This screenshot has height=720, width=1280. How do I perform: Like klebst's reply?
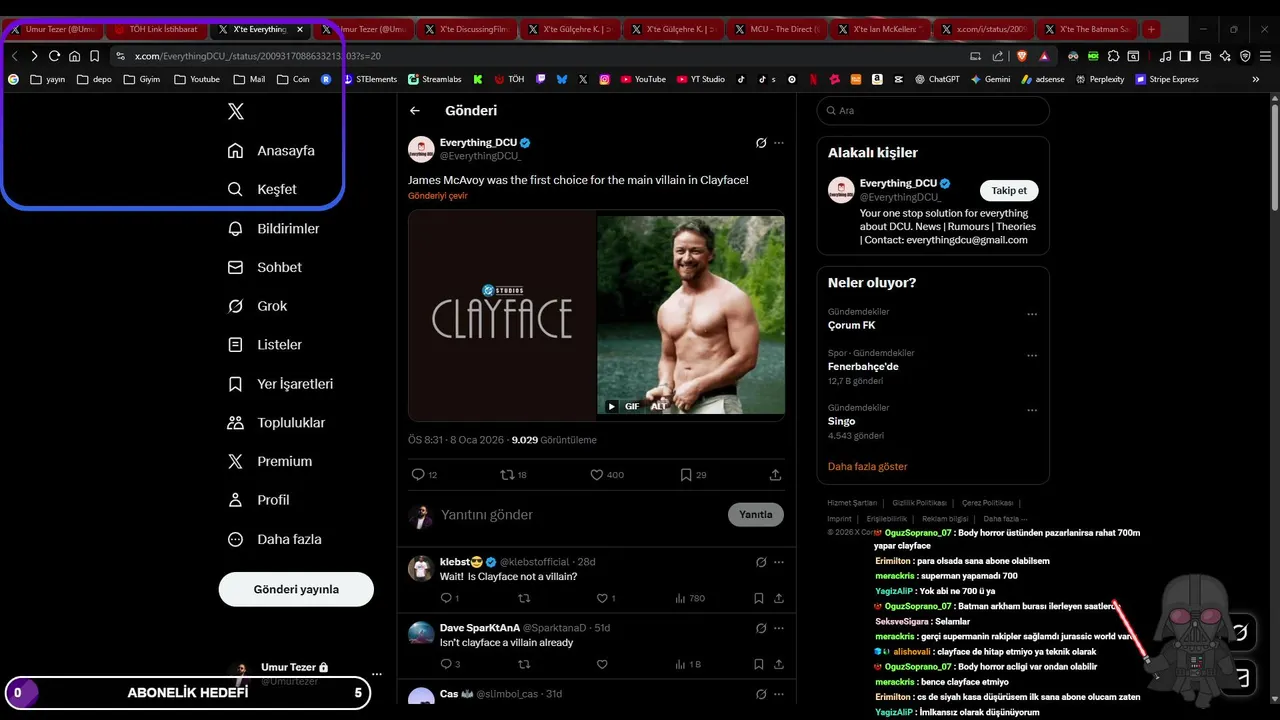coord(602,598)
